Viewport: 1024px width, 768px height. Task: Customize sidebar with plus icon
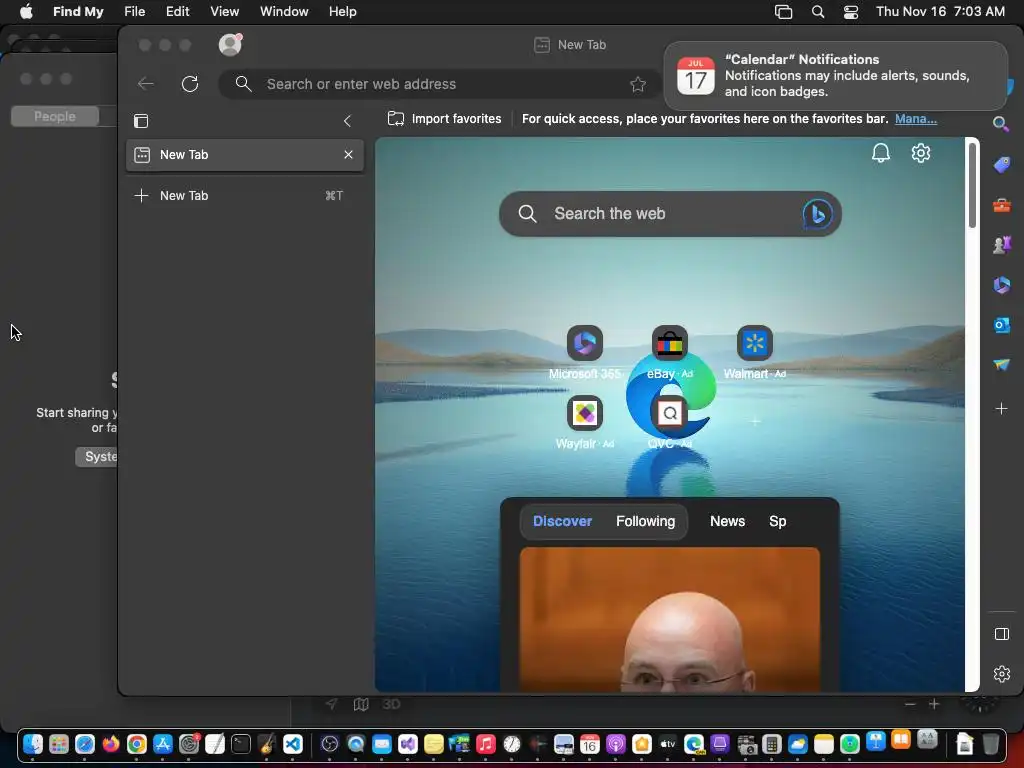click(x=1001, y=409)
